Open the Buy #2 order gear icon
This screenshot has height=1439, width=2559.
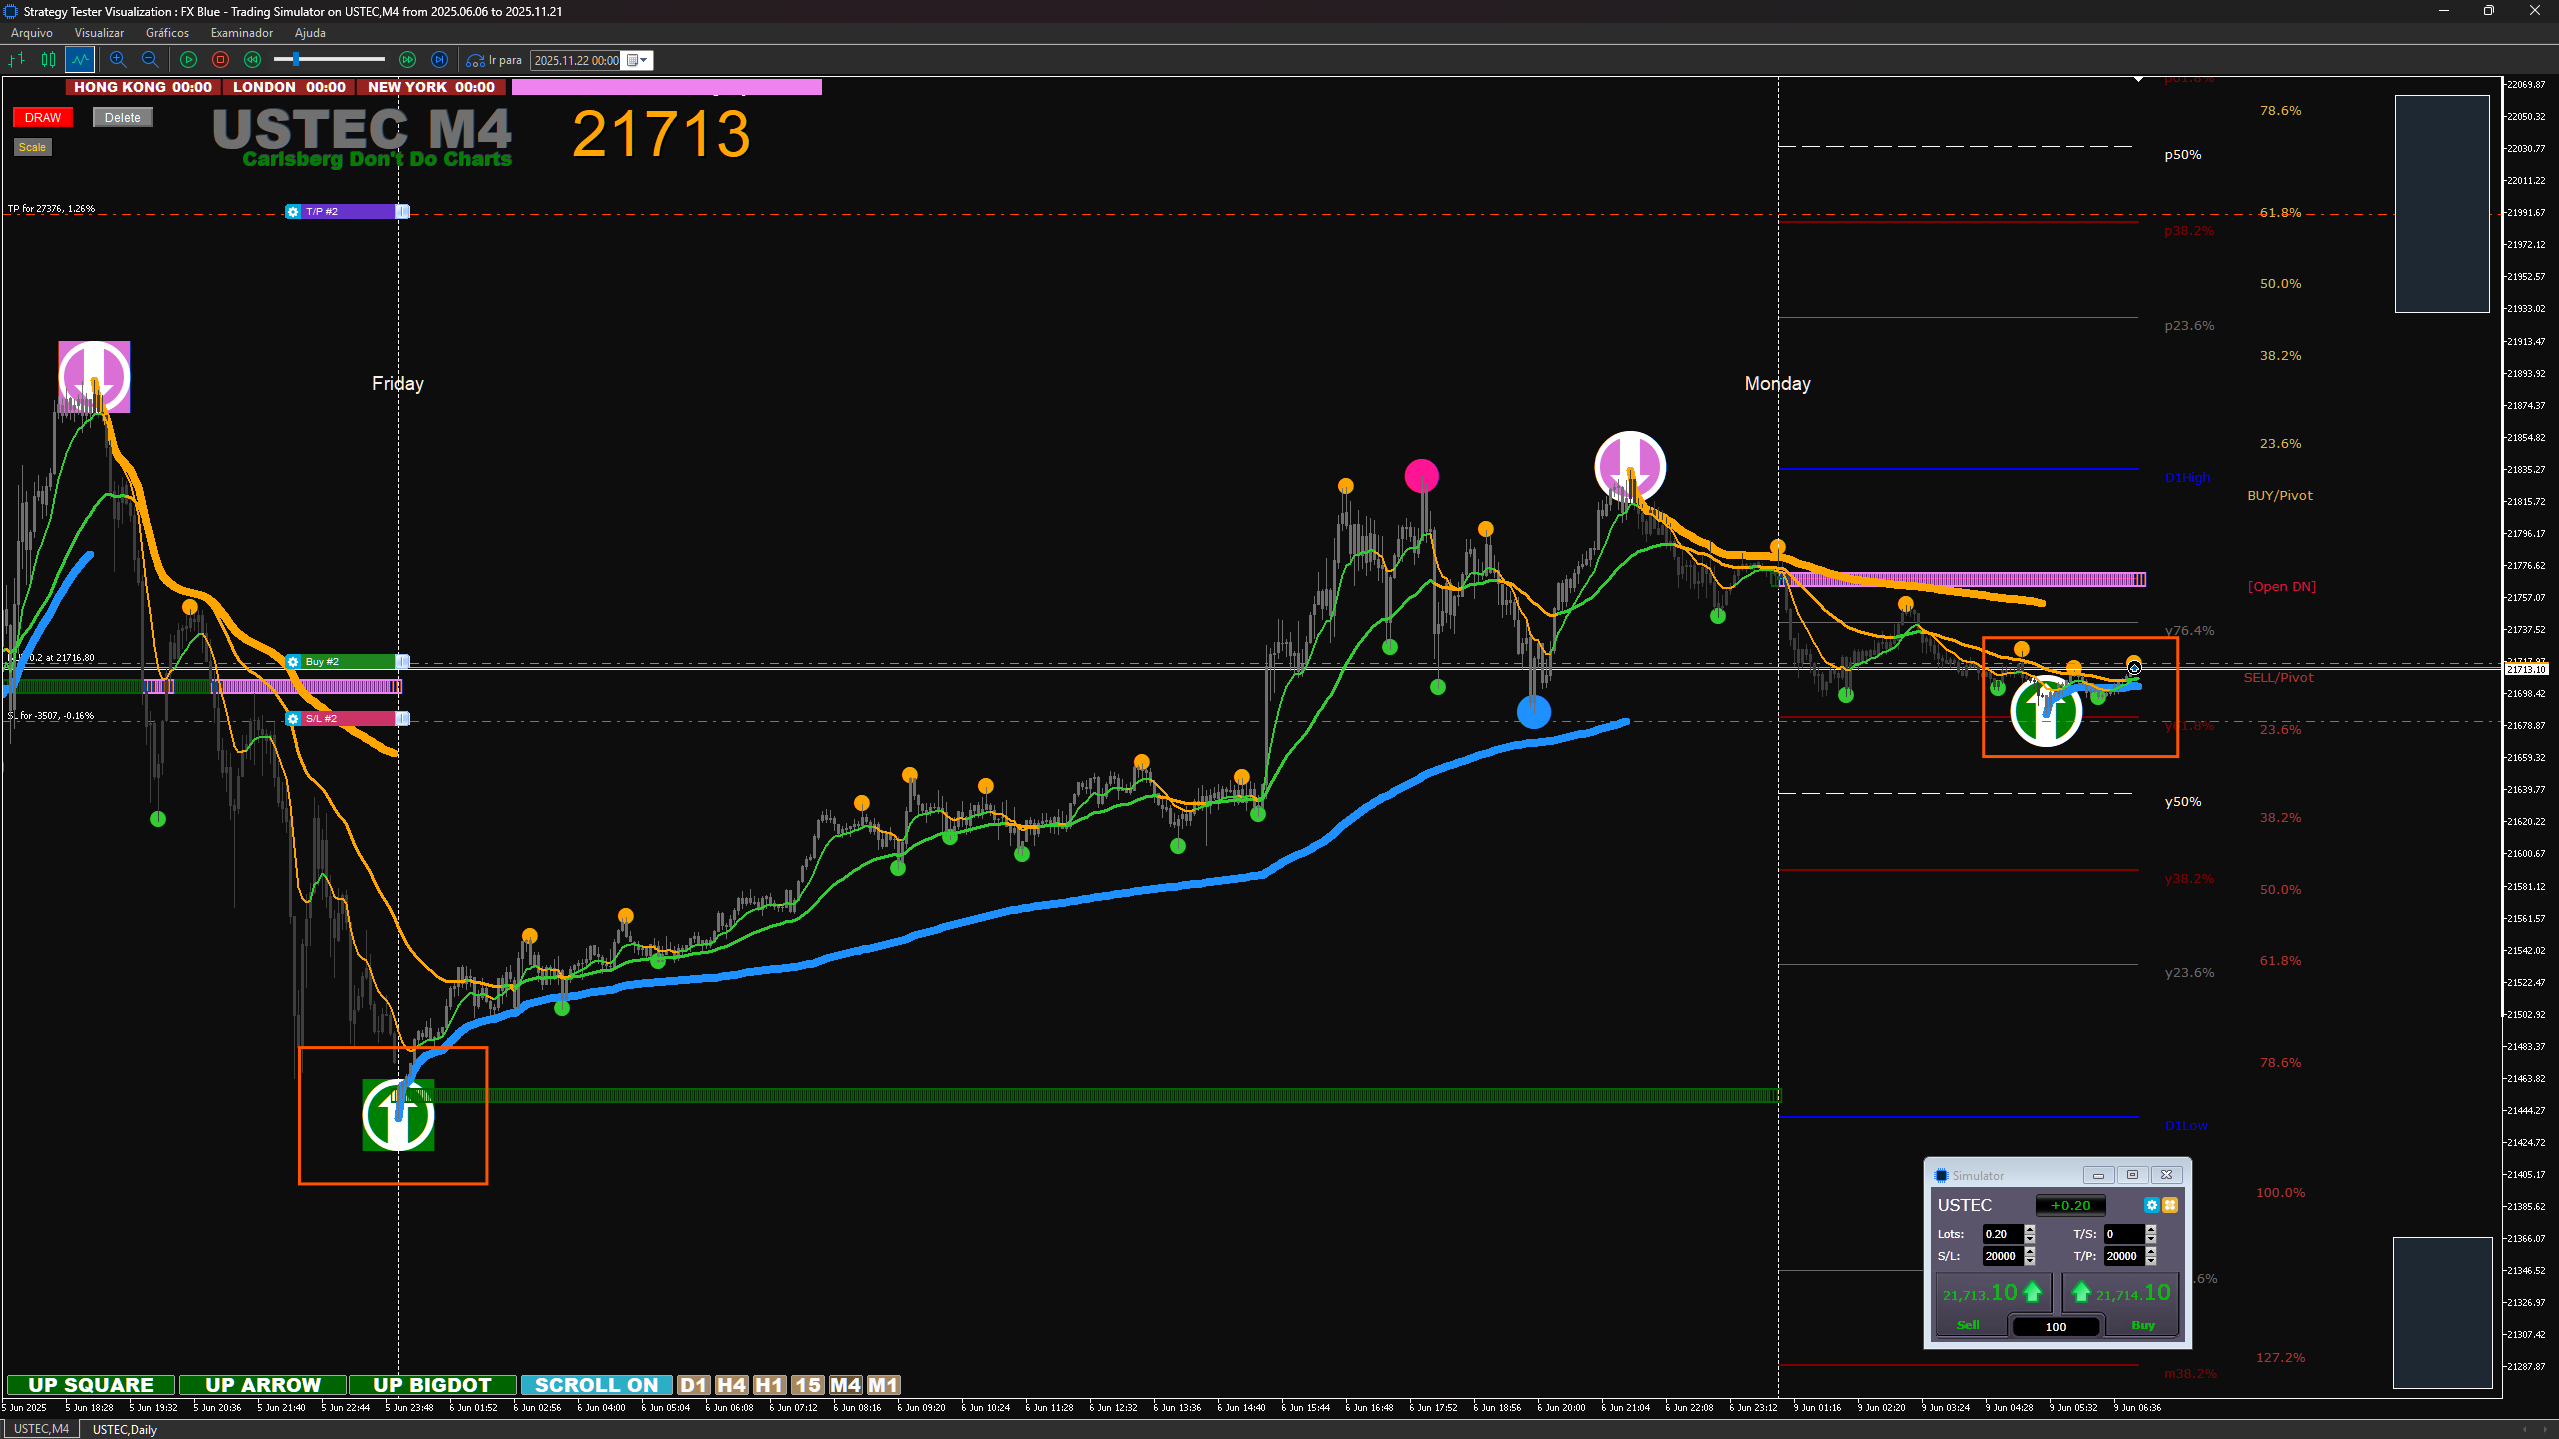[293, 661]
